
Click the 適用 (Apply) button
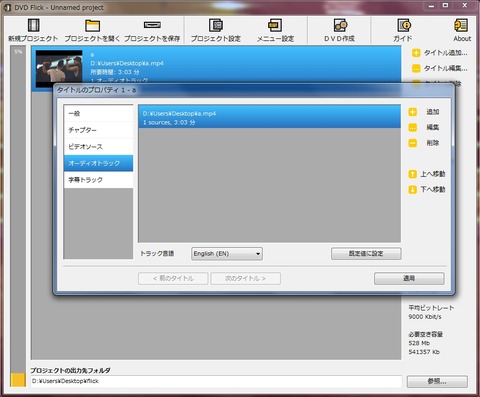point(409,278)
